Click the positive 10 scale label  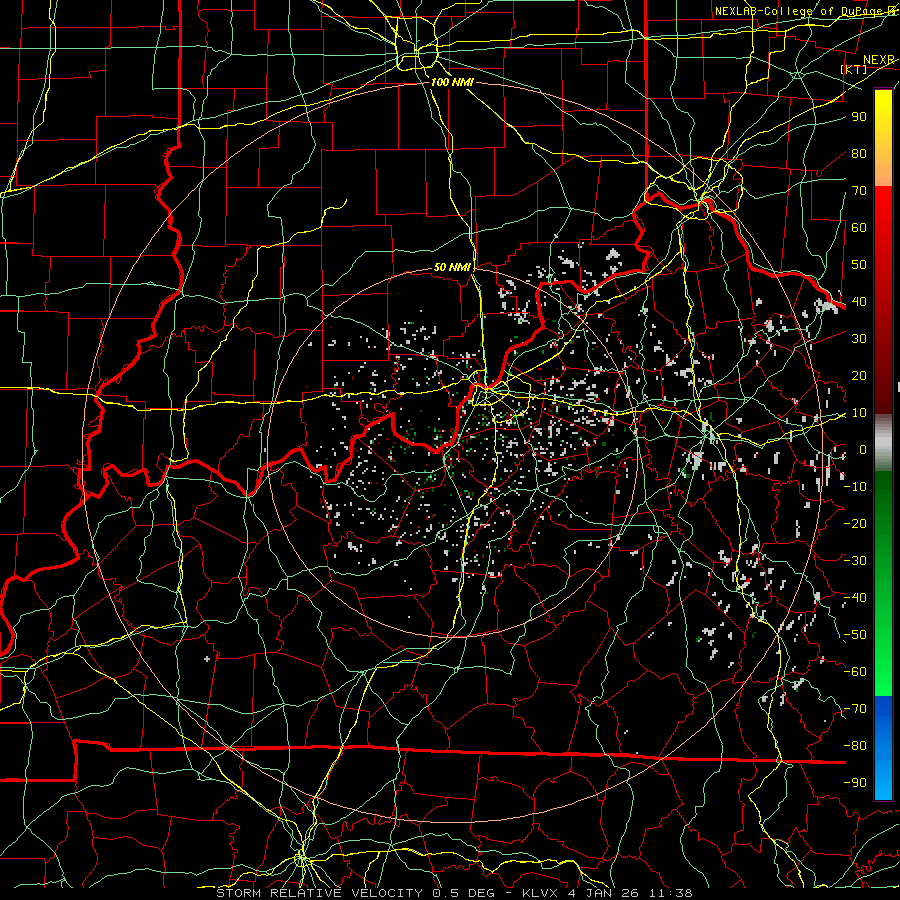(x=859, y=413)
